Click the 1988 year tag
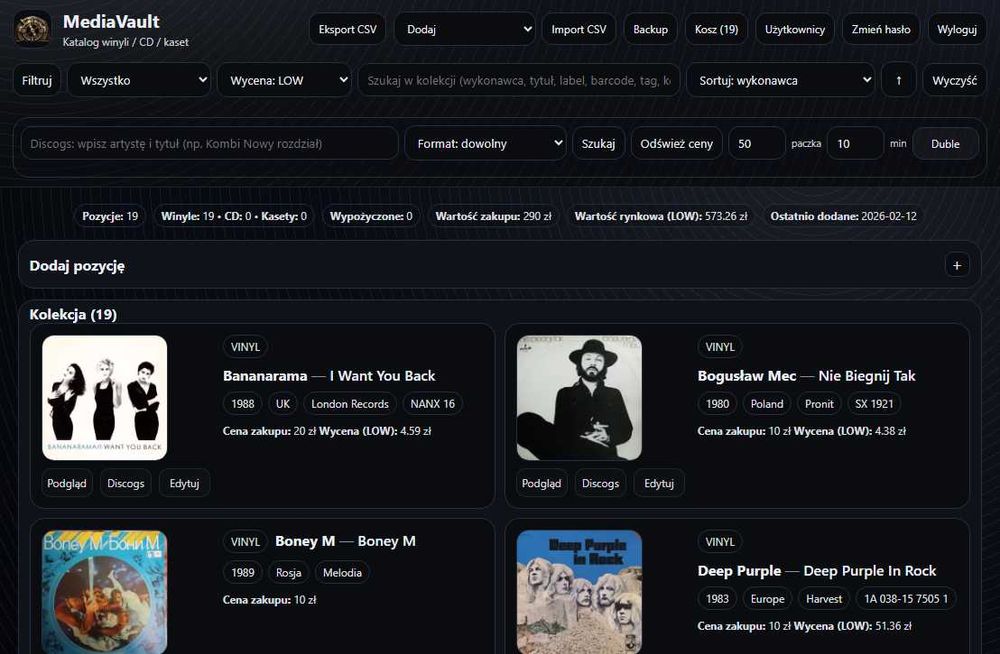 tap(242, 404)
